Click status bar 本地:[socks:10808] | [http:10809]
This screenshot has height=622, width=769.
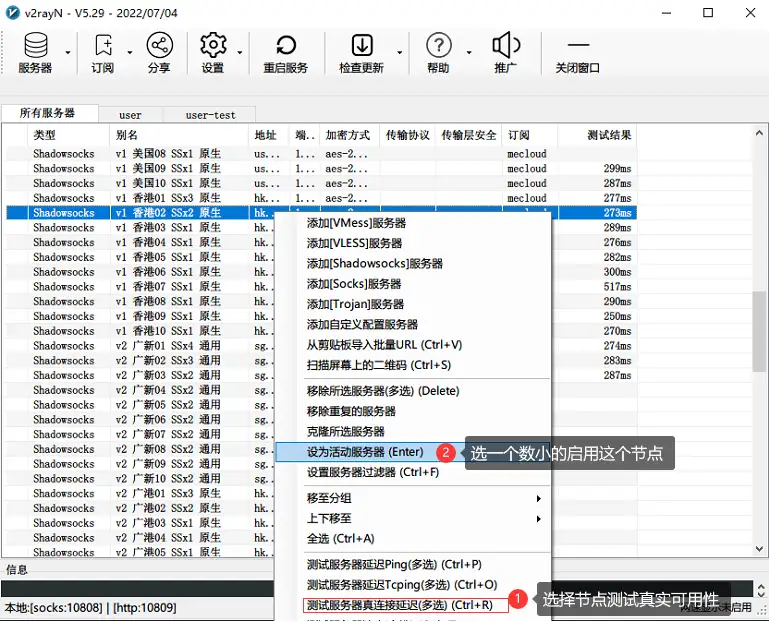(90, 608)
